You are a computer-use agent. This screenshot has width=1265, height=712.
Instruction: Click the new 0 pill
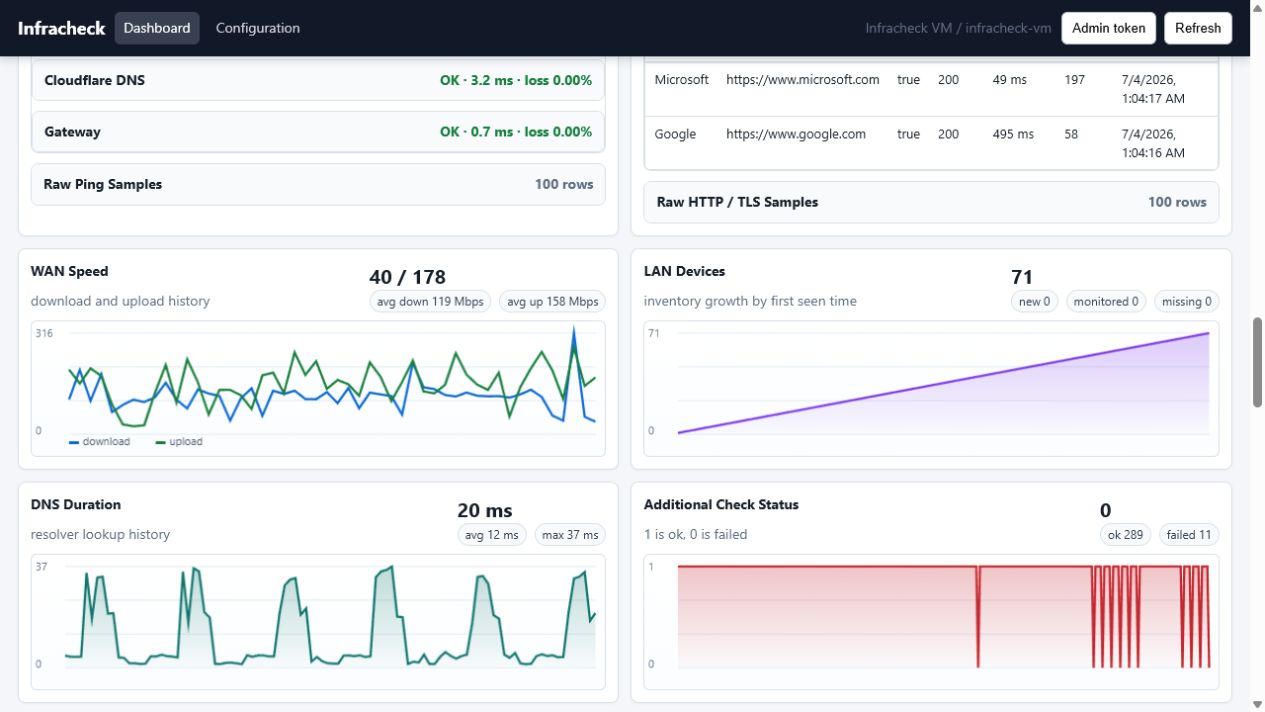coord(1035,301)
